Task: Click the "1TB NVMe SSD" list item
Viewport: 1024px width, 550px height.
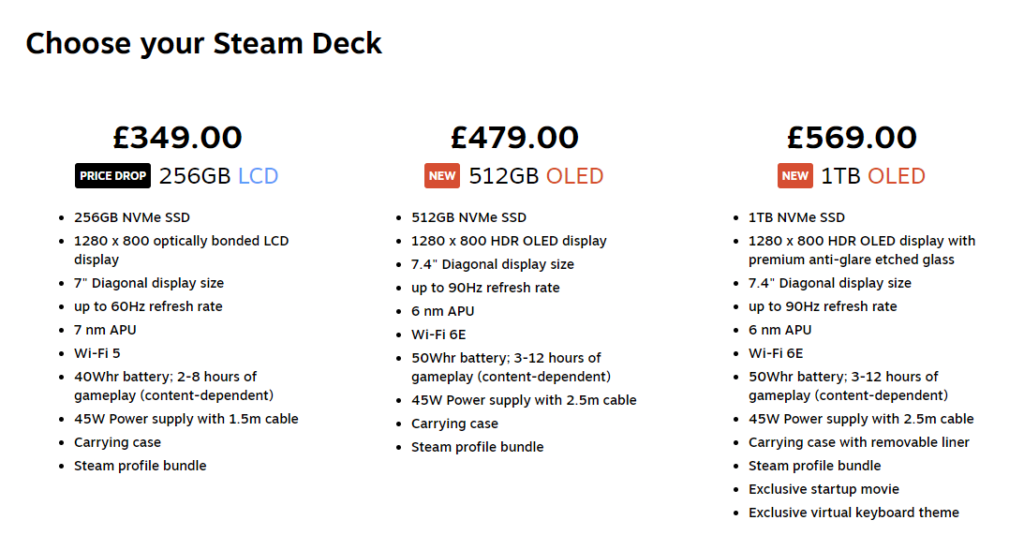Action: click(797, 217)
